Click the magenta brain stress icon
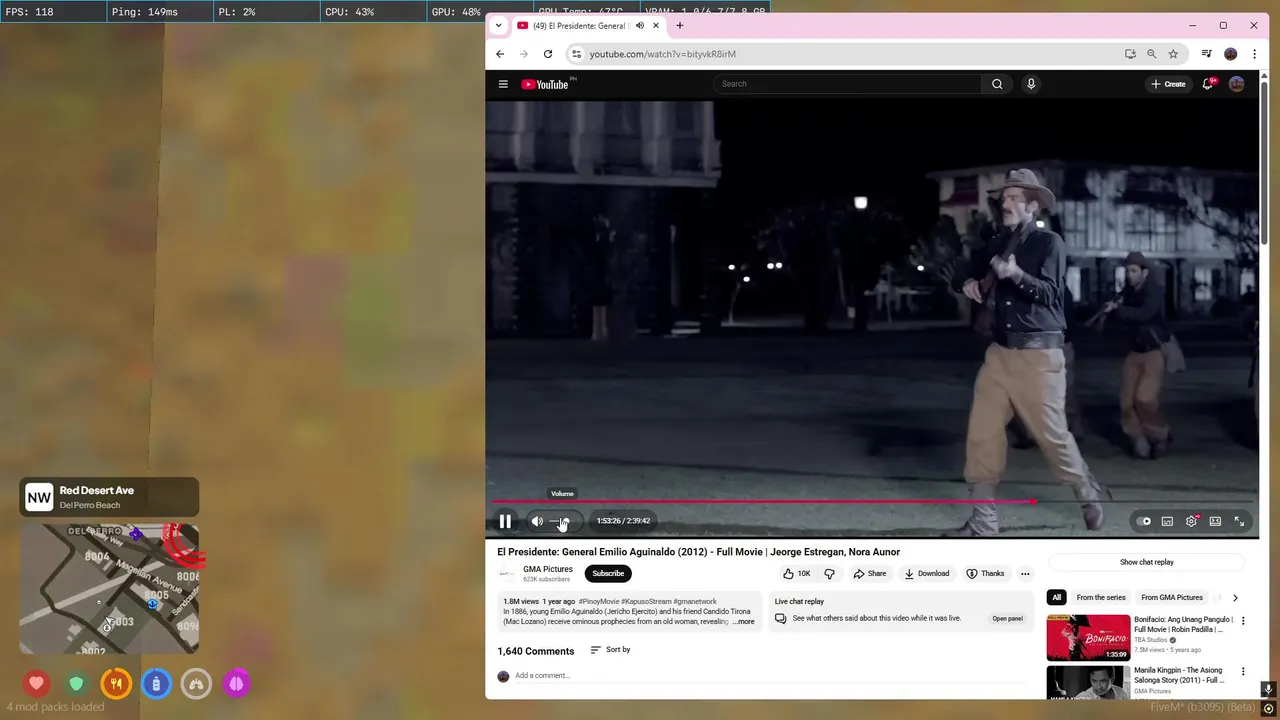 (236, 684)
